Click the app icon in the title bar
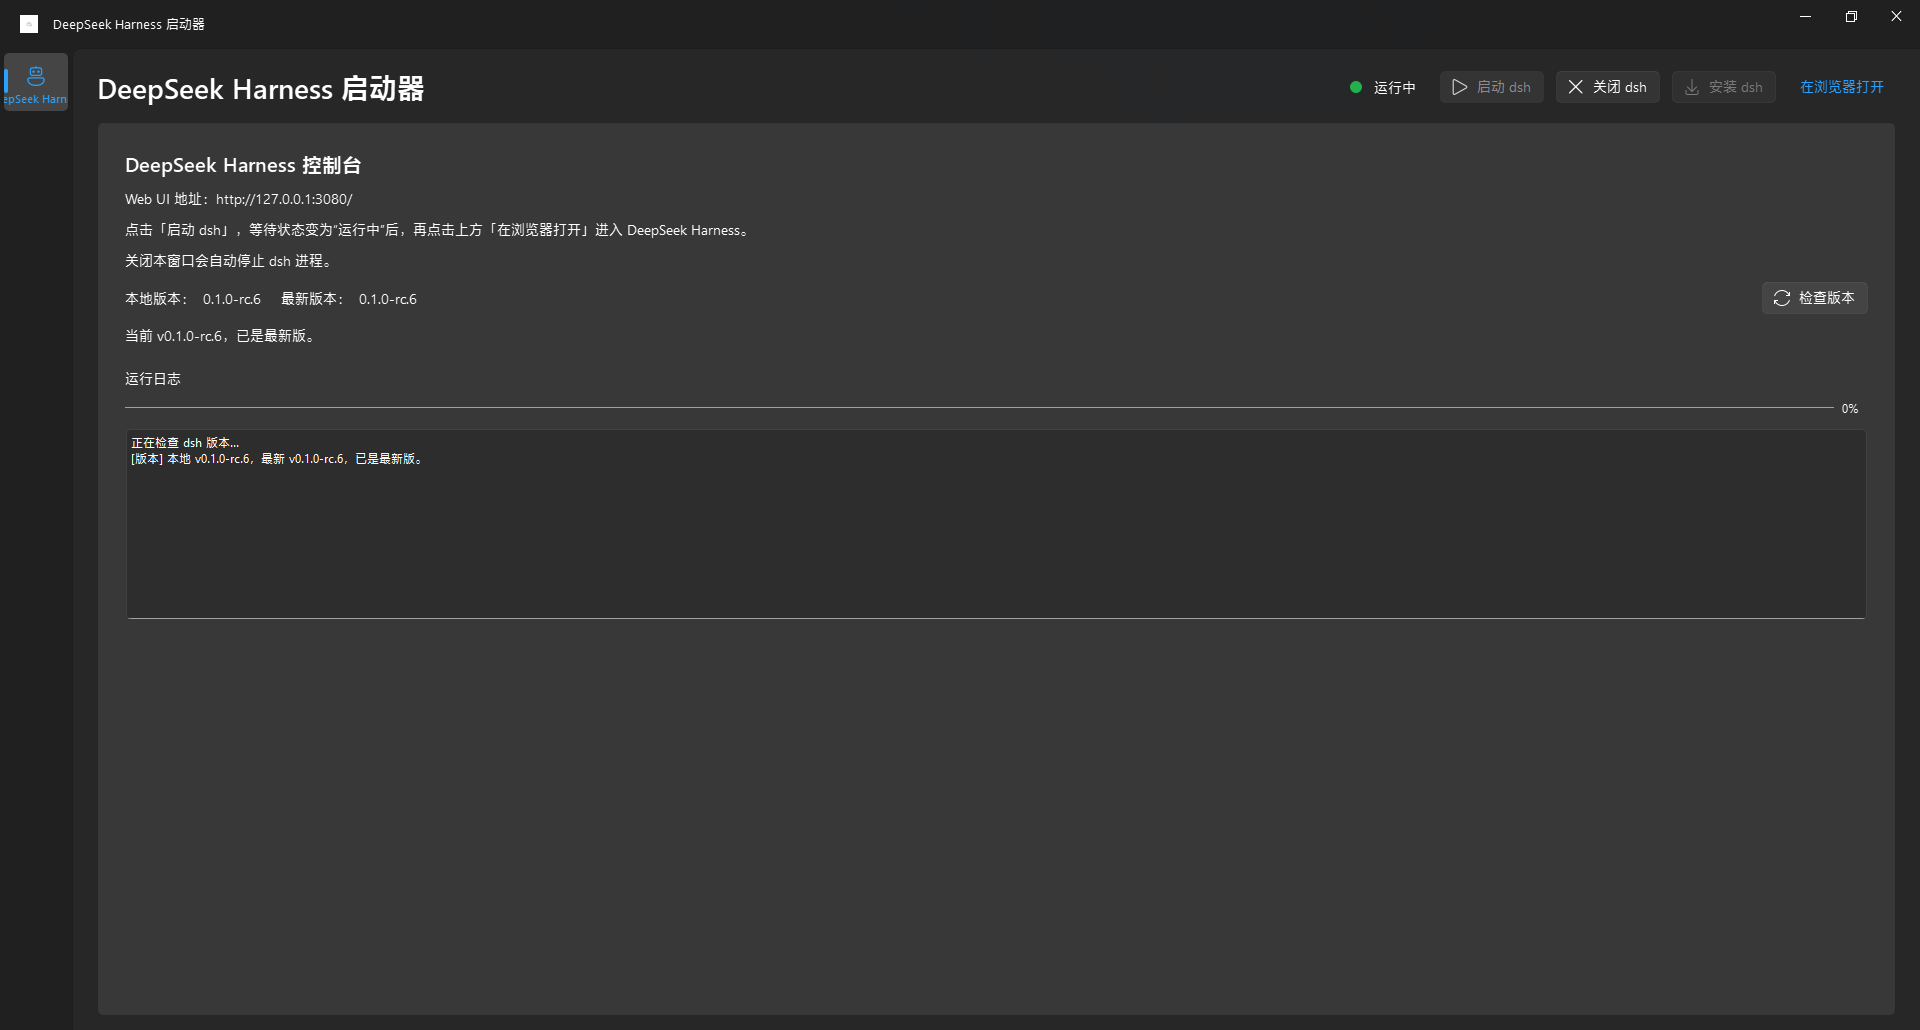 tap(29, 24)
